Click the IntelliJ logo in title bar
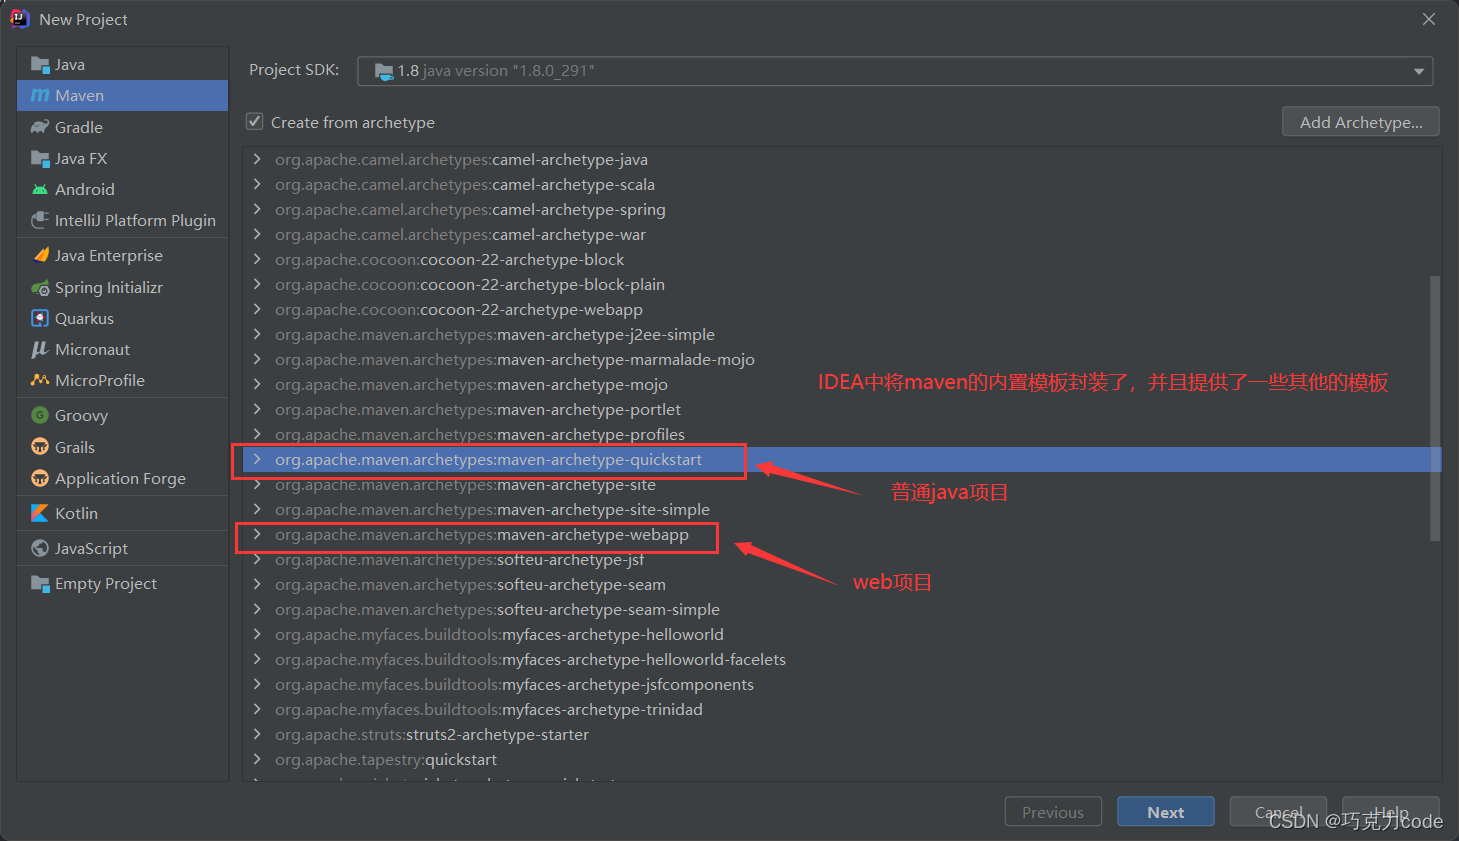The width and height of the screenshot is (1459, 841). pos(20,19)
